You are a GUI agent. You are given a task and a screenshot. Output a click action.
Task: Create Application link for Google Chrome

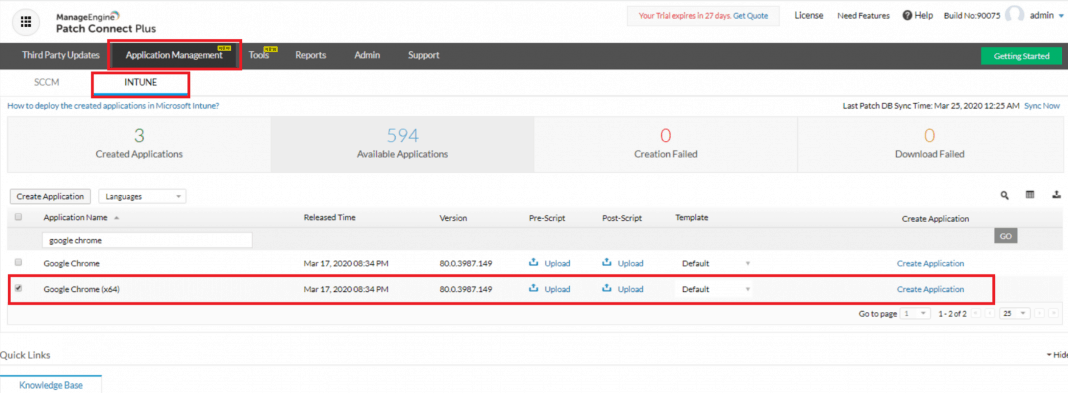click(x=930, y=263)
